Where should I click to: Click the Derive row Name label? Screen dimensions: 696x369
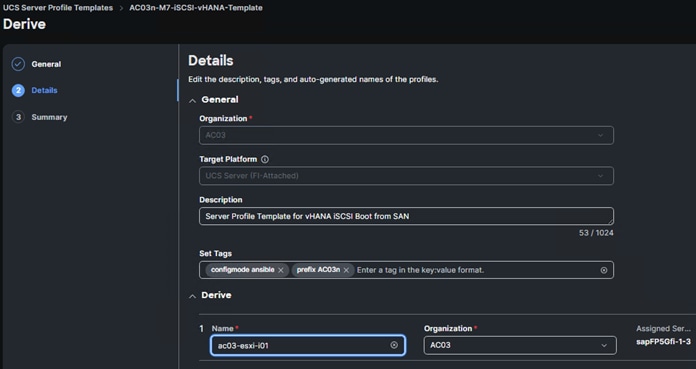[222, 329]
